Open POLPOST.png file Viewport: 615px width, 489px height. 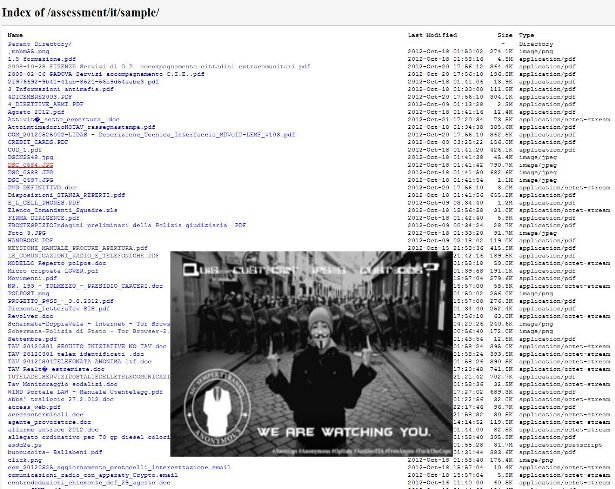[28, 293]
